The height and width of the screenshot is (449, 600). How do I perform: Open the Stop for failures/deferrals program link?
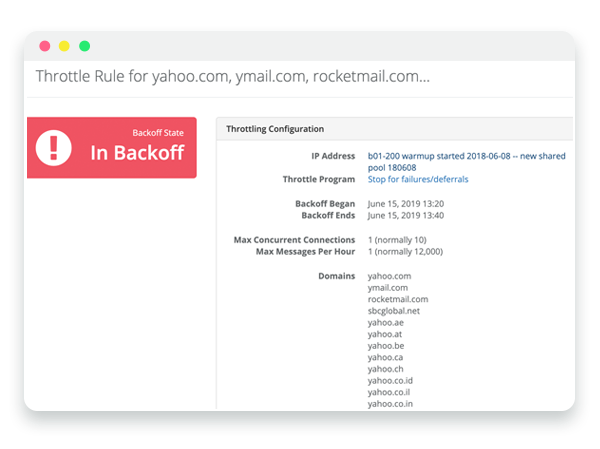point(418,179)
